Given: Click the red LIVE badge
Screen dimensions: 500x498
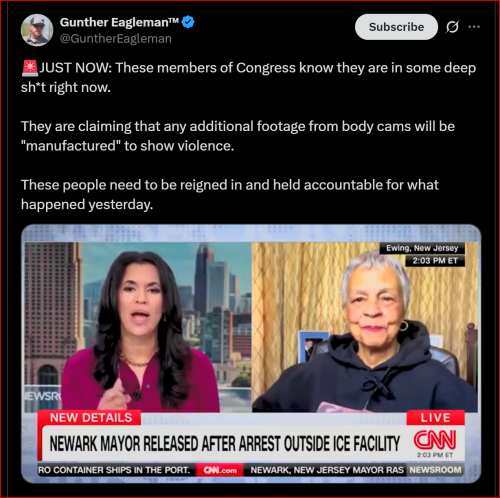Looking at the screenshot, I should (x=436, y=418).
